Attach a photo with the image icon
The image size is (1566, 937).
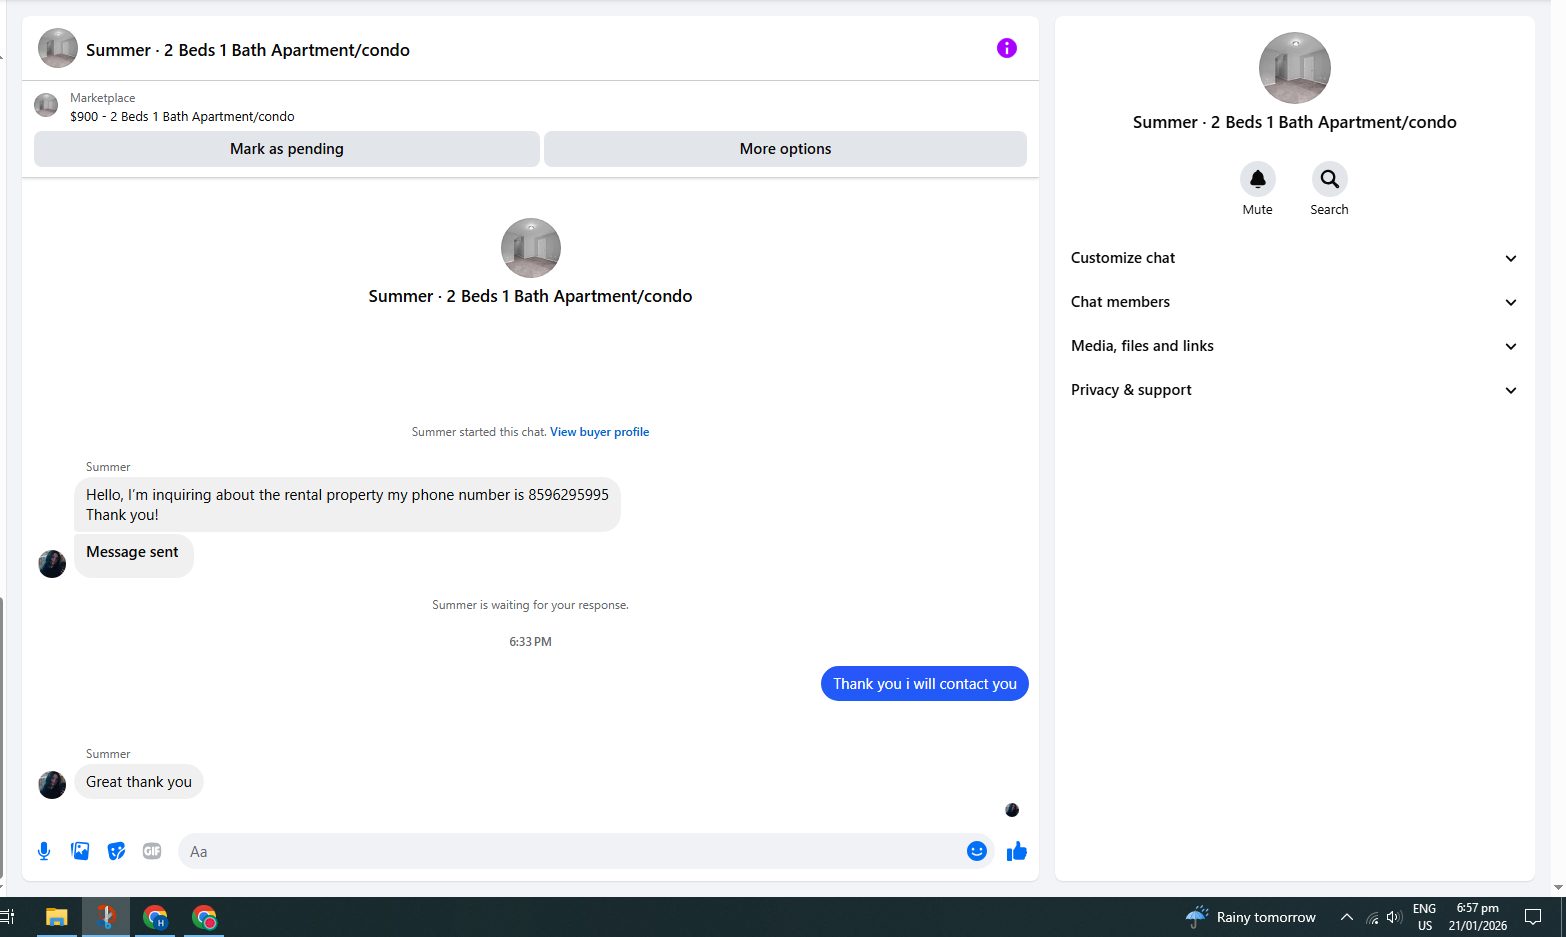(80, 851)
